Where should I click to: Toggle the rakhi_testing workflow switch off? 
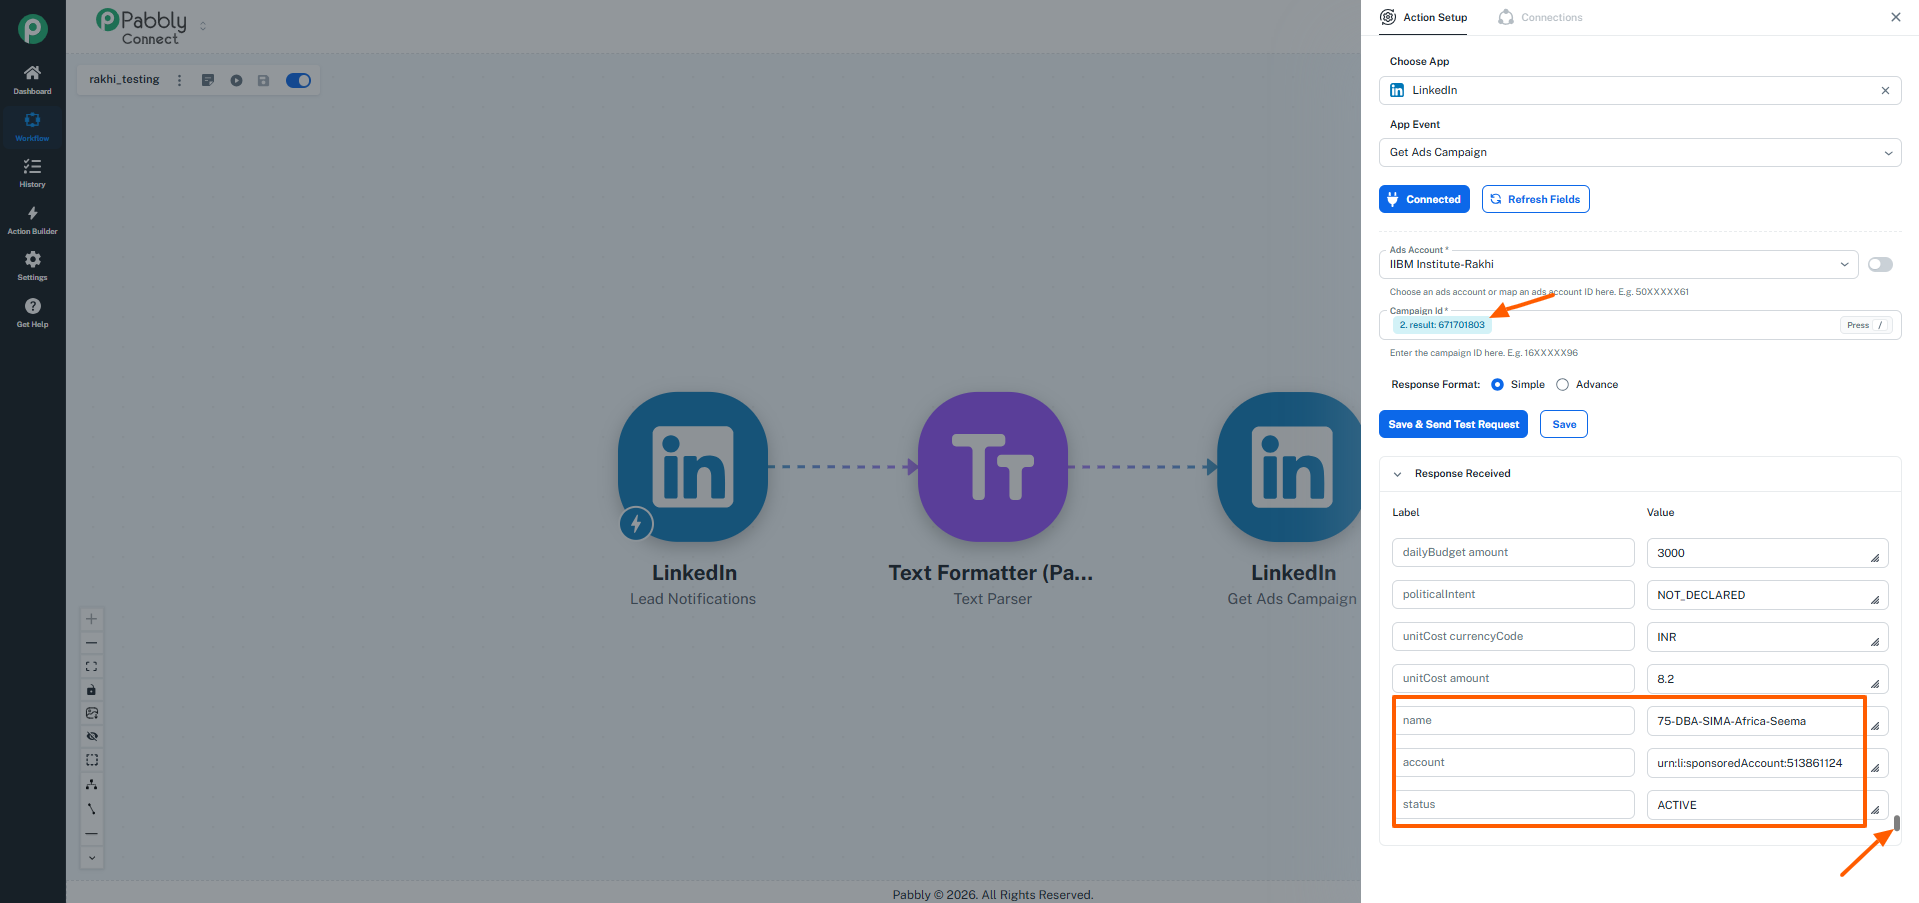pyautogui.click(x=298, y=80)
